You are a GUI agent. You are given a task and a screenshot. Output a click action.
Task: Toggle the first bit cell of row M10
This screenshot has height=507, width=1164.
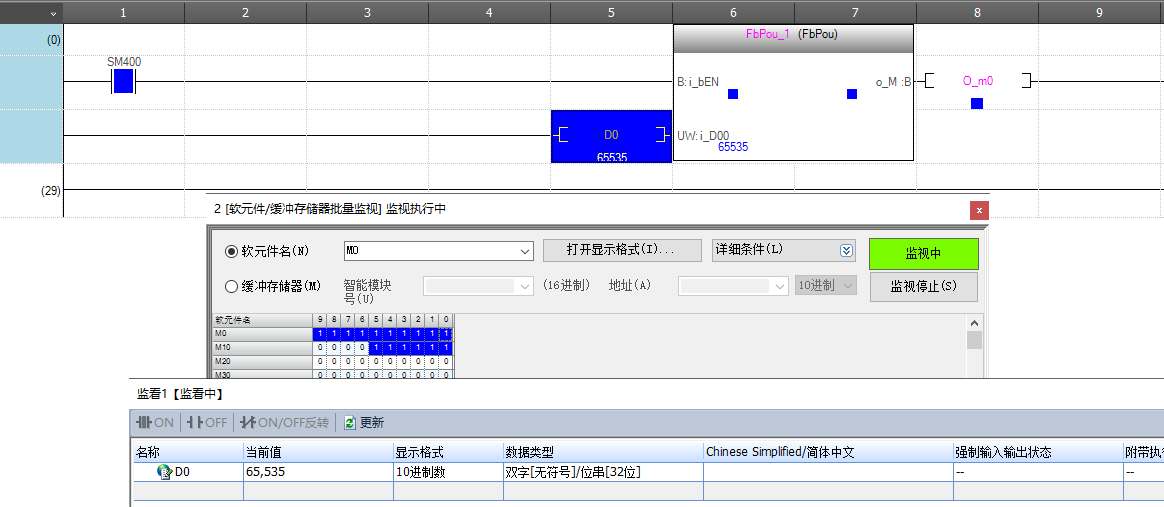click(x=320, y=348)
